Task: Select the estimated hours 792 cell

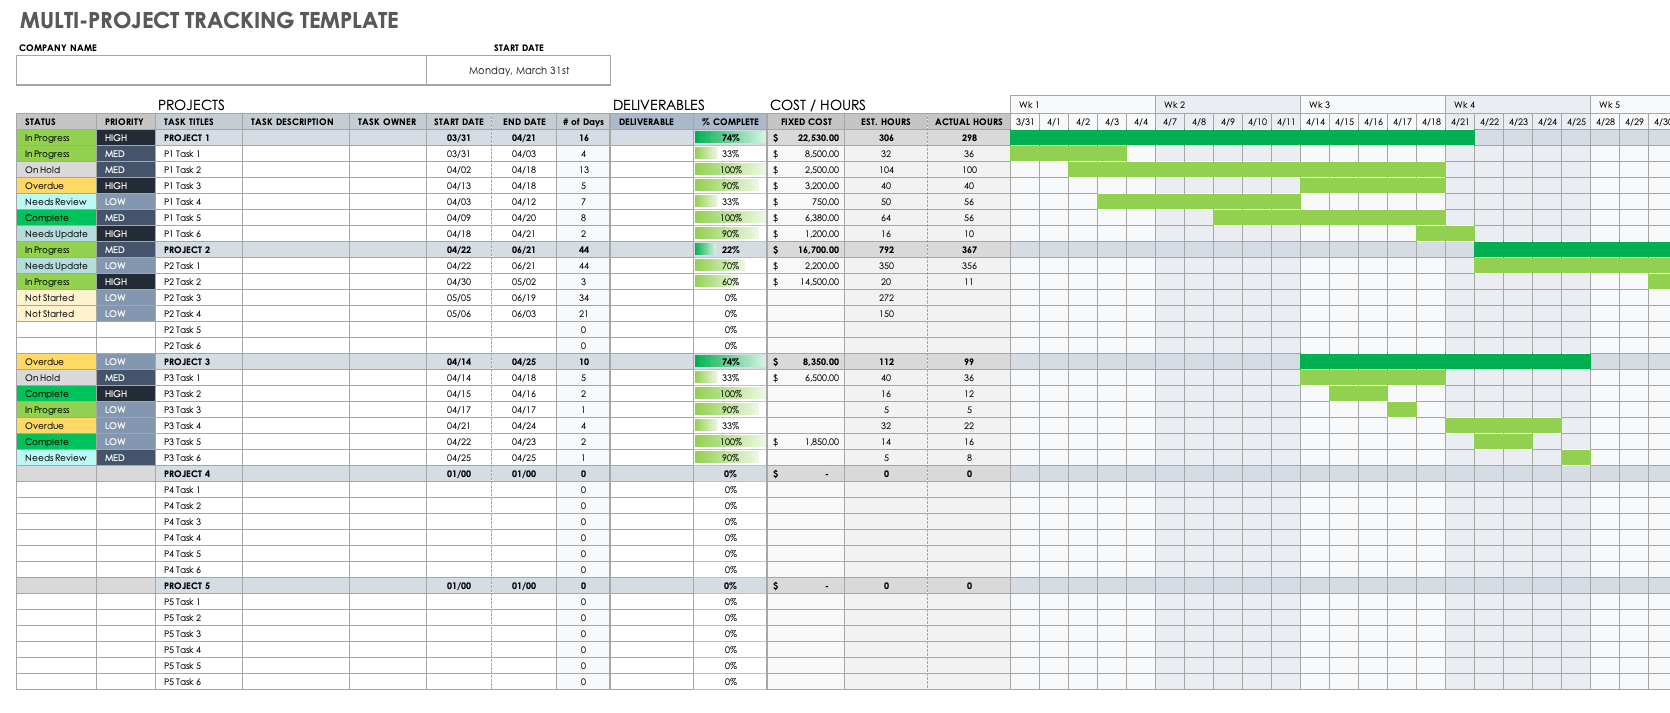Action: pyautogui.click(x=886, y=250)
